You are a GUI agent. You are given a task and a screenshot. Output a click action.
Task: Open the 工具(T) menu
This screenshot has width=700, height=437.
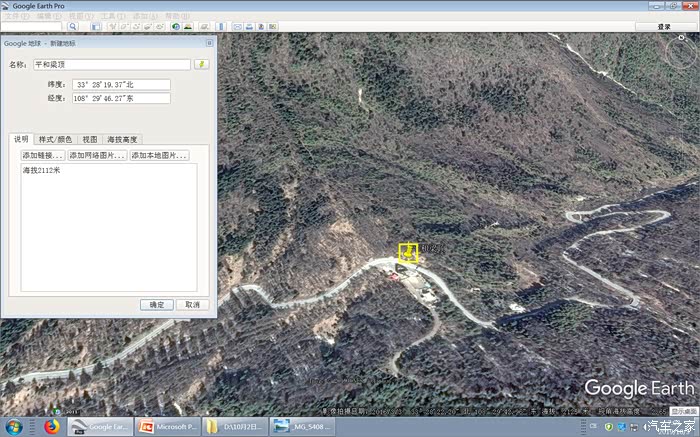pos(113,16)
